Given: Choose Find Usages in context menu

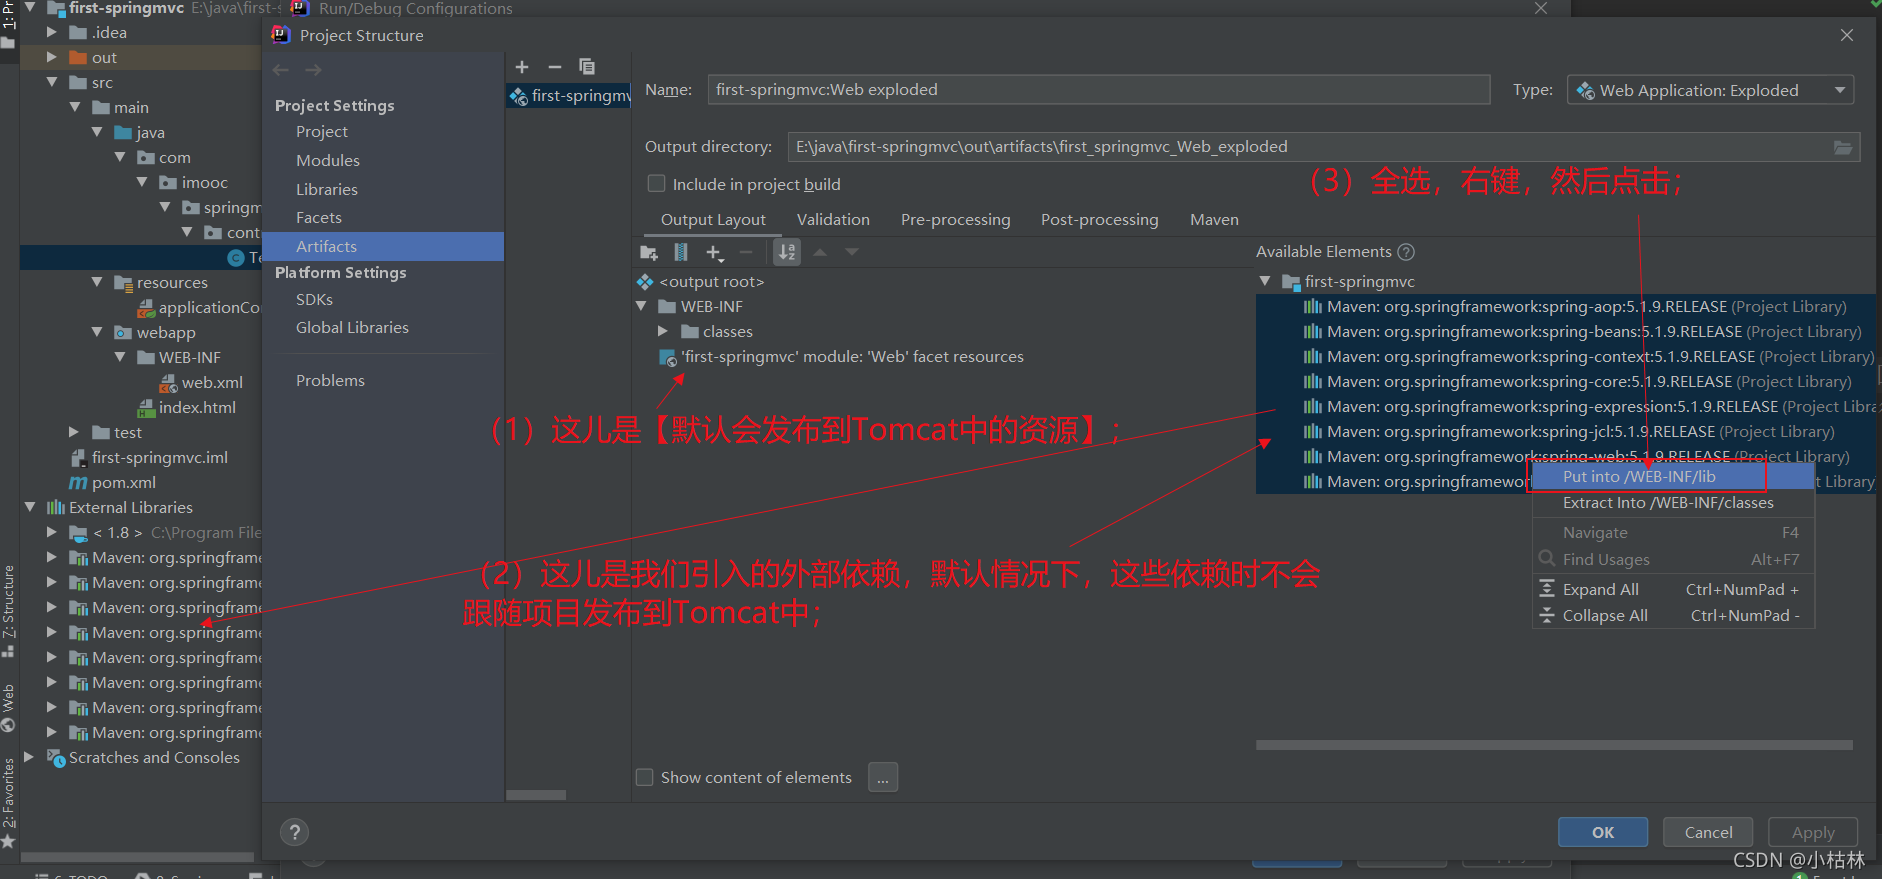Looking at the screenshot, I should [1673, 560].
